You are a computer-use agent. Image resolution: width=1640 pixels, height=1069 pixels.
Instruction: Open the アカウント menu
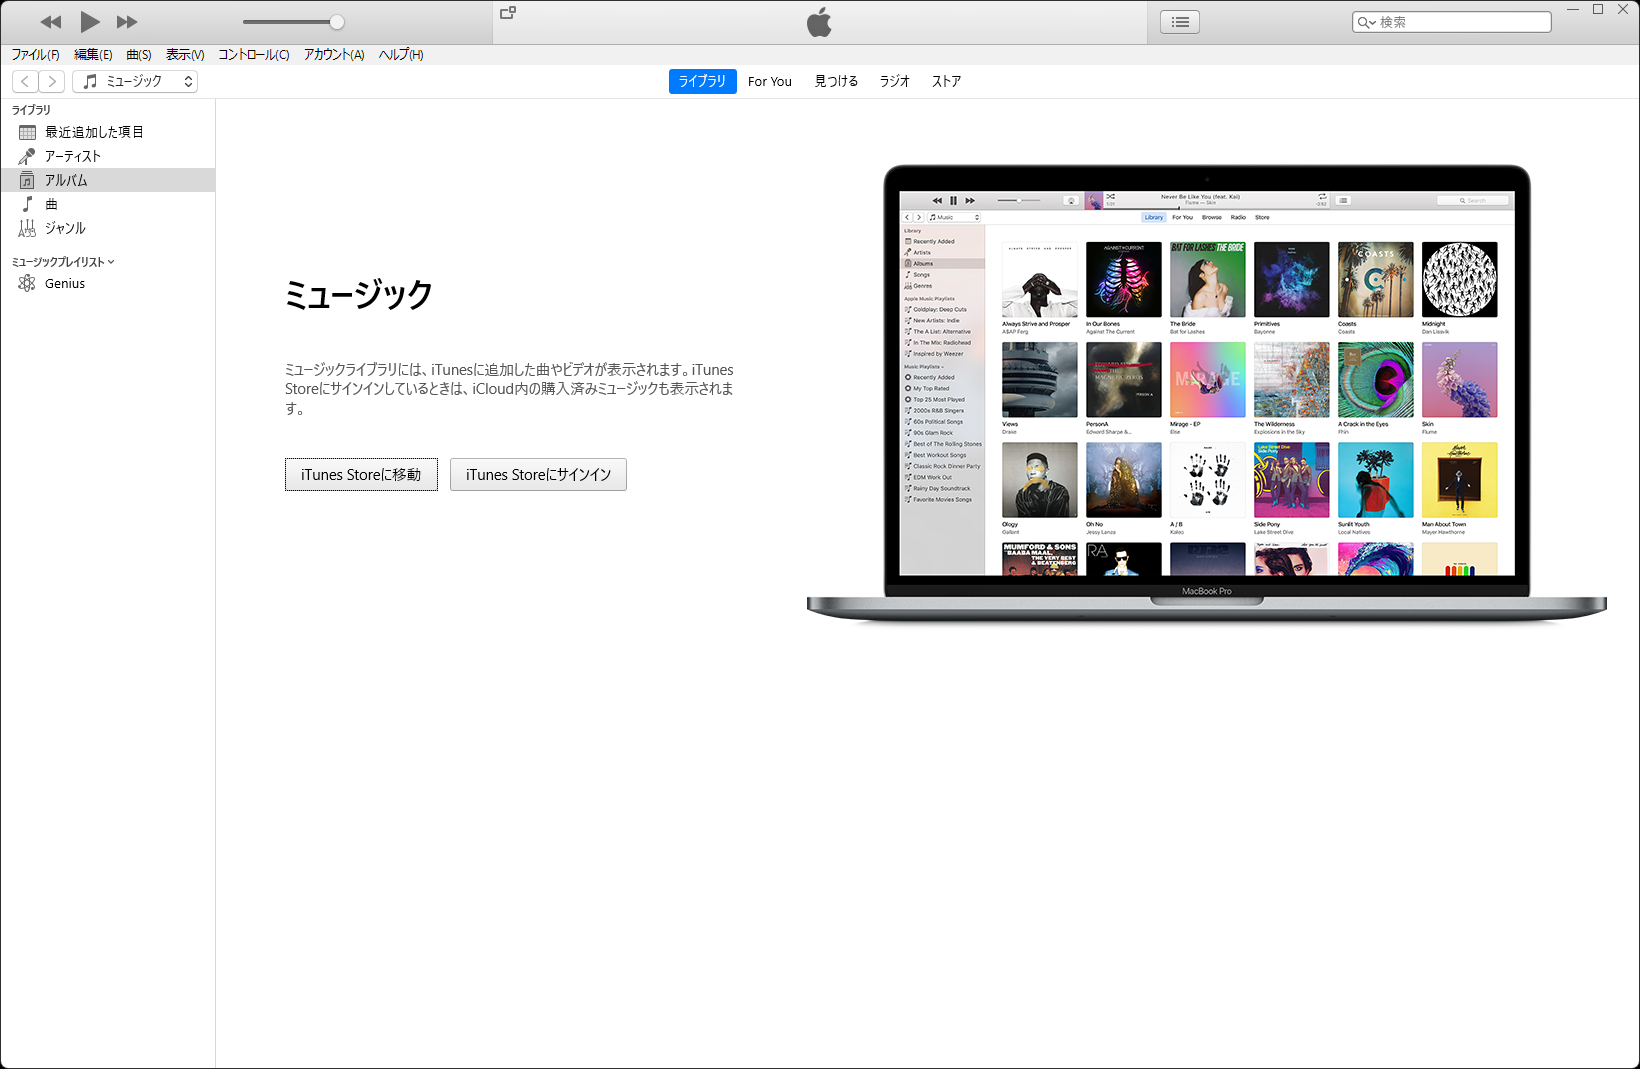pyautogui.click(x=333, y=55)
